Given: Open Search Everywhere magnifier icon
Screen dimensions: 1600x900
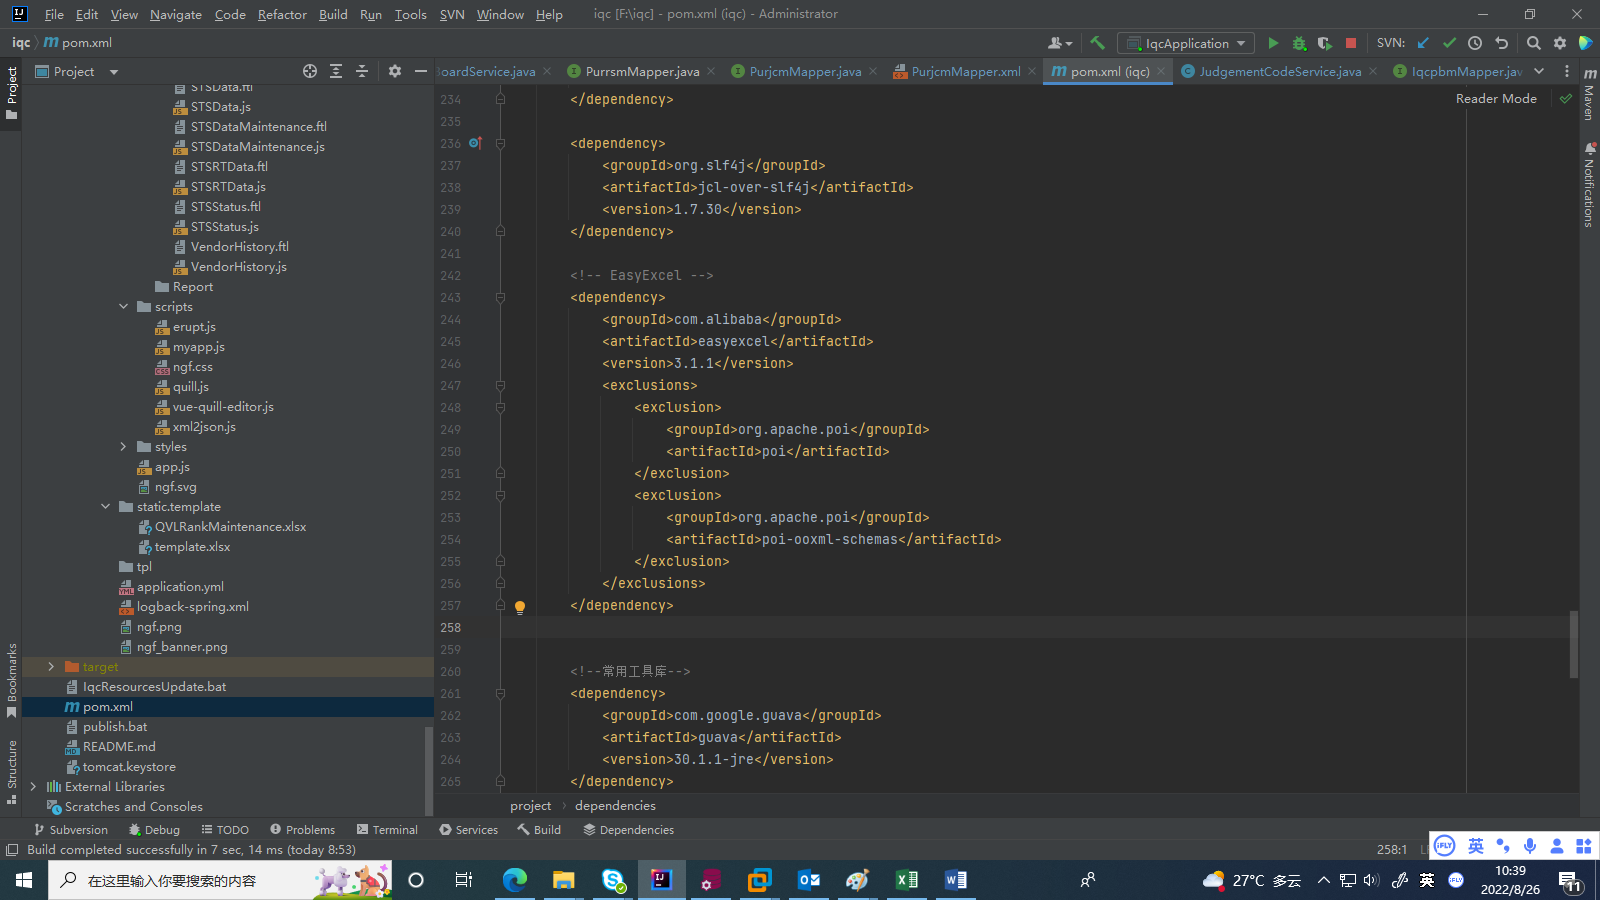Looking at the screenshot, I should pyautogui.click(x=1533, y=43).
